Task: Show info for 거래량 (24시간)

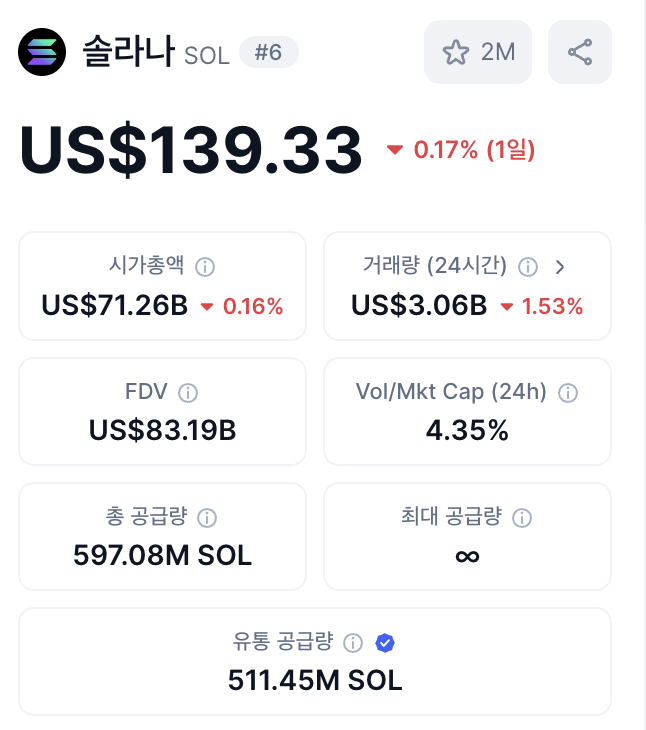Action: 528,267
